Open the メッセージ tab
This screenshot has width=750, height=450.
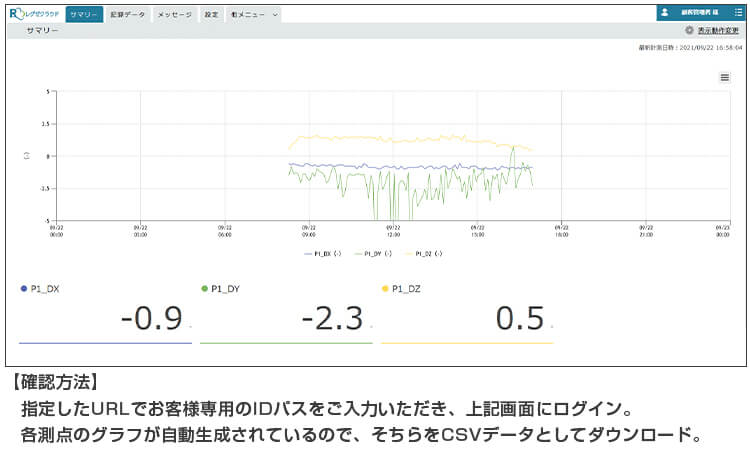(175, 14)
